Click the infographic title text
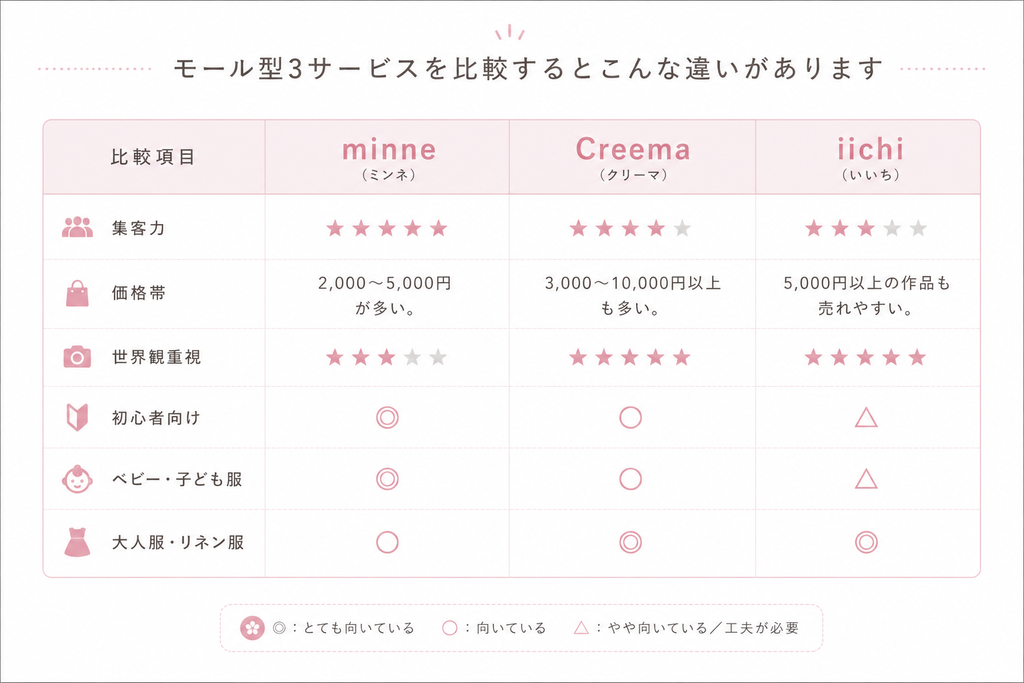This screenshot has height=683, width=1024. 528,69
